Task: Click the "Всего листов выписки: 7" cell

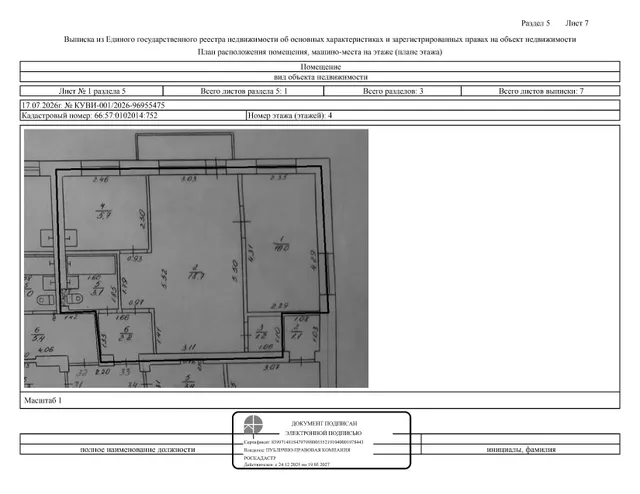Action: (x=541, y=91)
